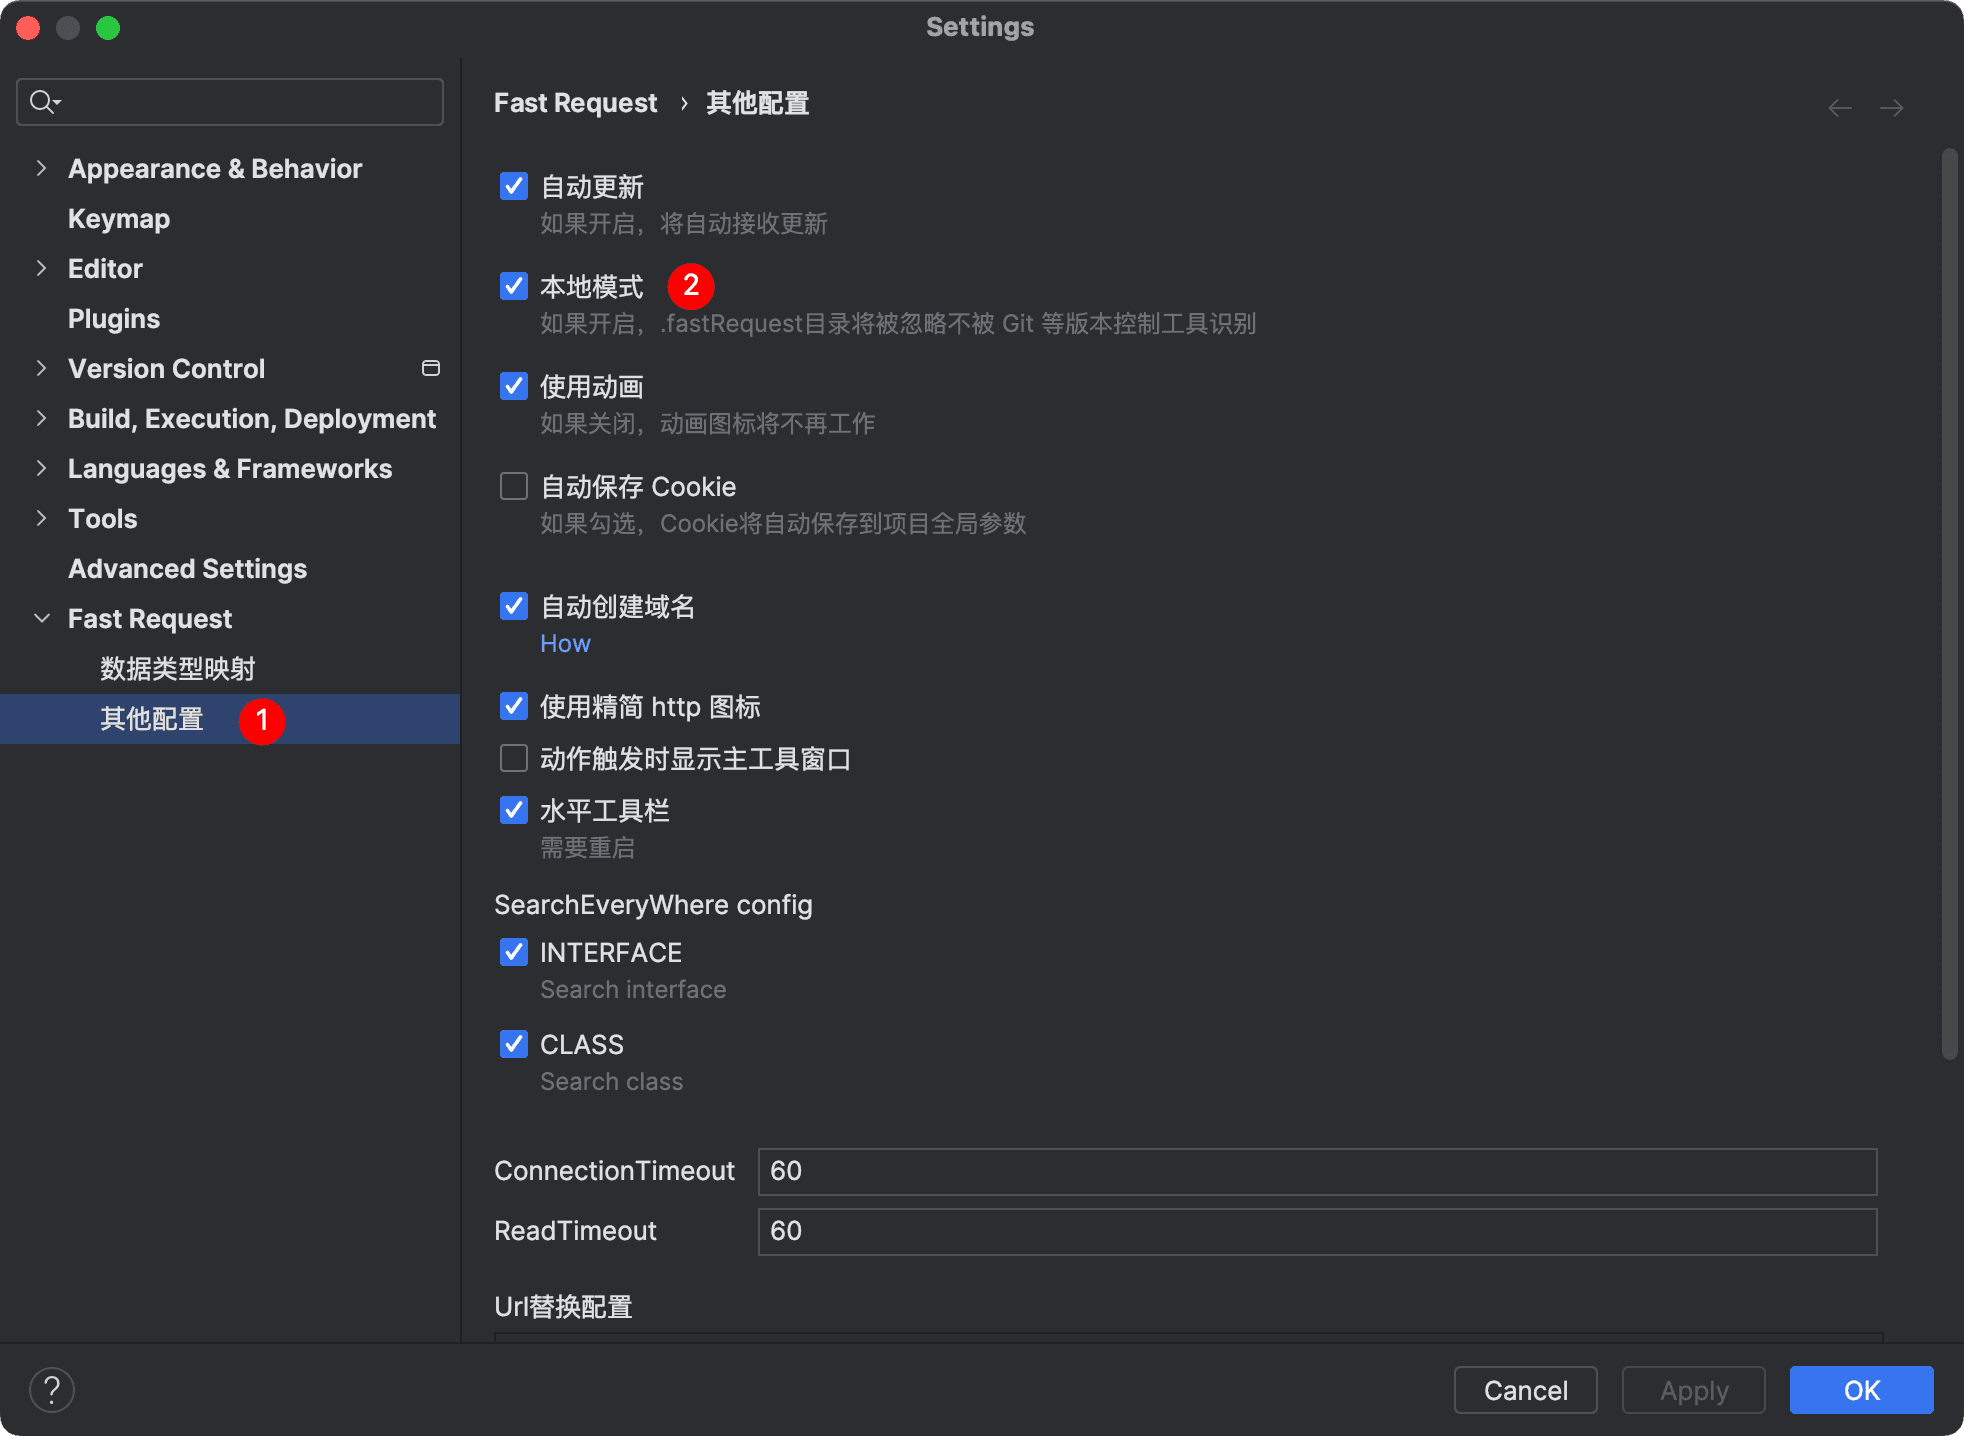Expand the Tools settings section
Image resolution: width=1964 pixels, height=1436 pixels.
41,518
